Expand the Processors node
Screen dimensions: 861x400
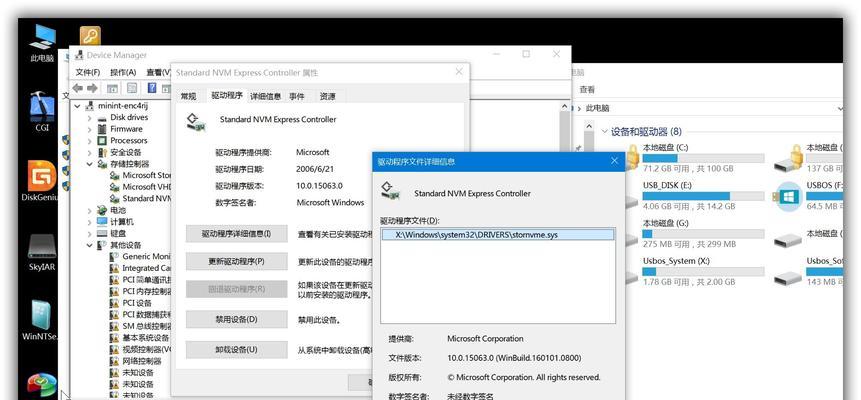click(x=90, y=141)
